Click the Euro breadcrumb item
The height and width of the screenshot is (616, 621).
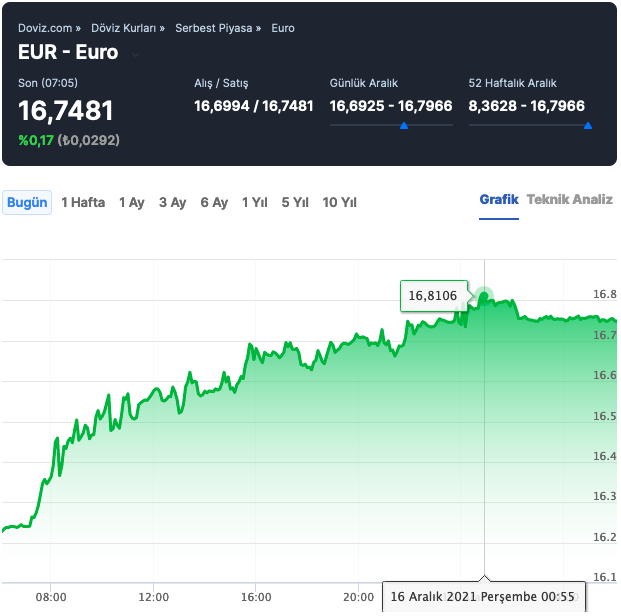pyautogui.click(x=283, y=28)
